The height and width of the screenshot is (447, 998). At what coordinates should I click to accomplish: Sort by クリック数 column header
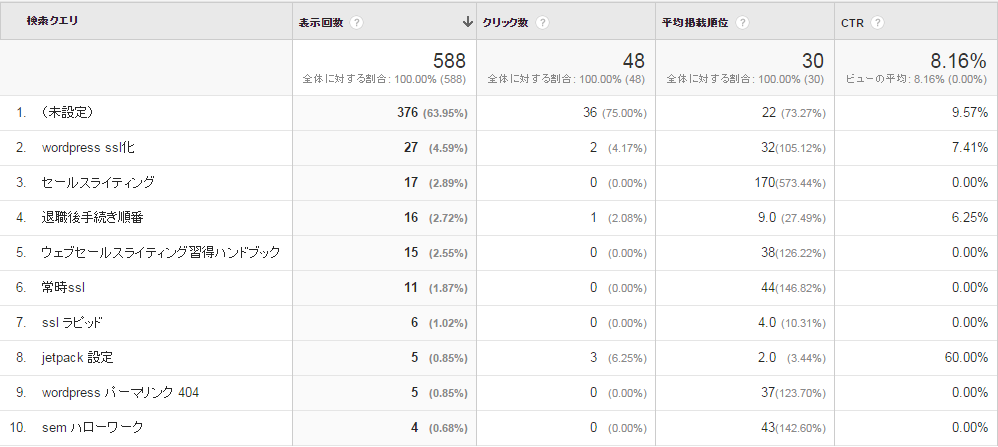(x=505, y=22)
